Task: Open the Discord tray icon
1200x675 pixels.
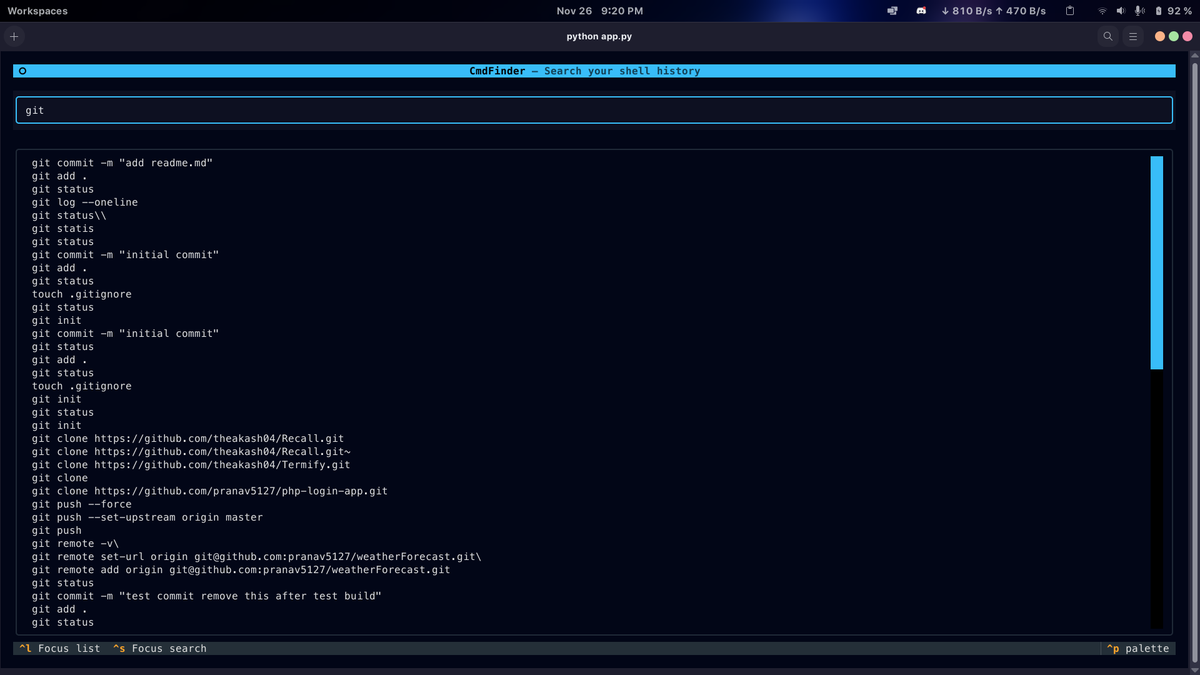Action: 921,11
